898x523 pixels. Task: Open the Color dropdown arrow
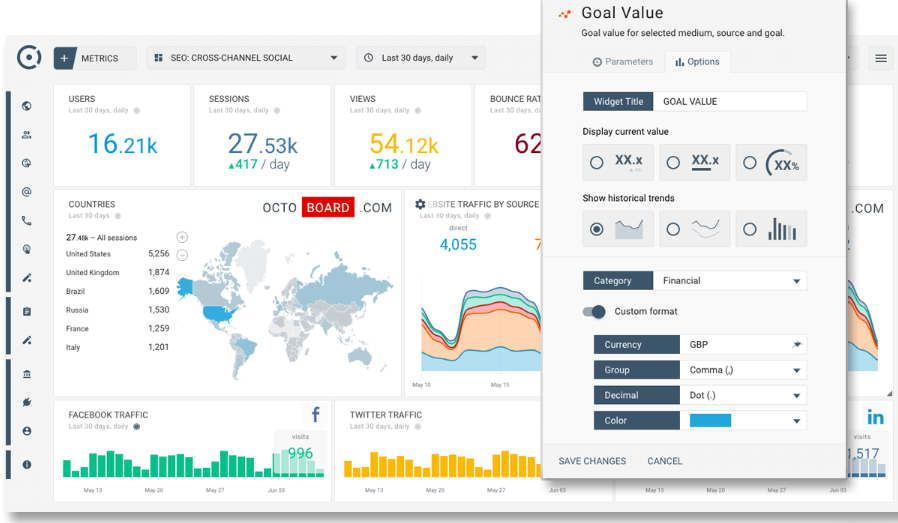(796, 421)
